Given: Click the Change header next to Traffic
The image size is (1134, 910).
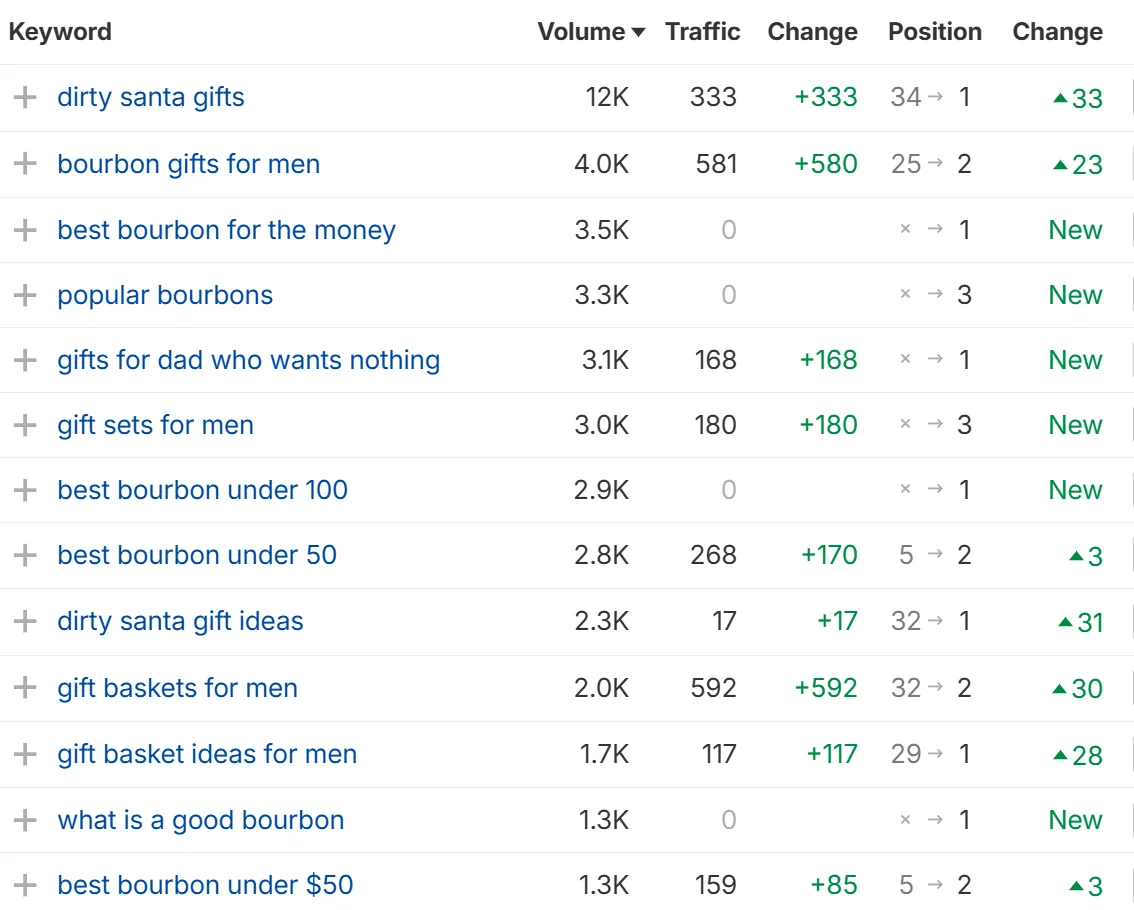Looking at the screenshot, I should pyautogui.click(x=812, y=32).
